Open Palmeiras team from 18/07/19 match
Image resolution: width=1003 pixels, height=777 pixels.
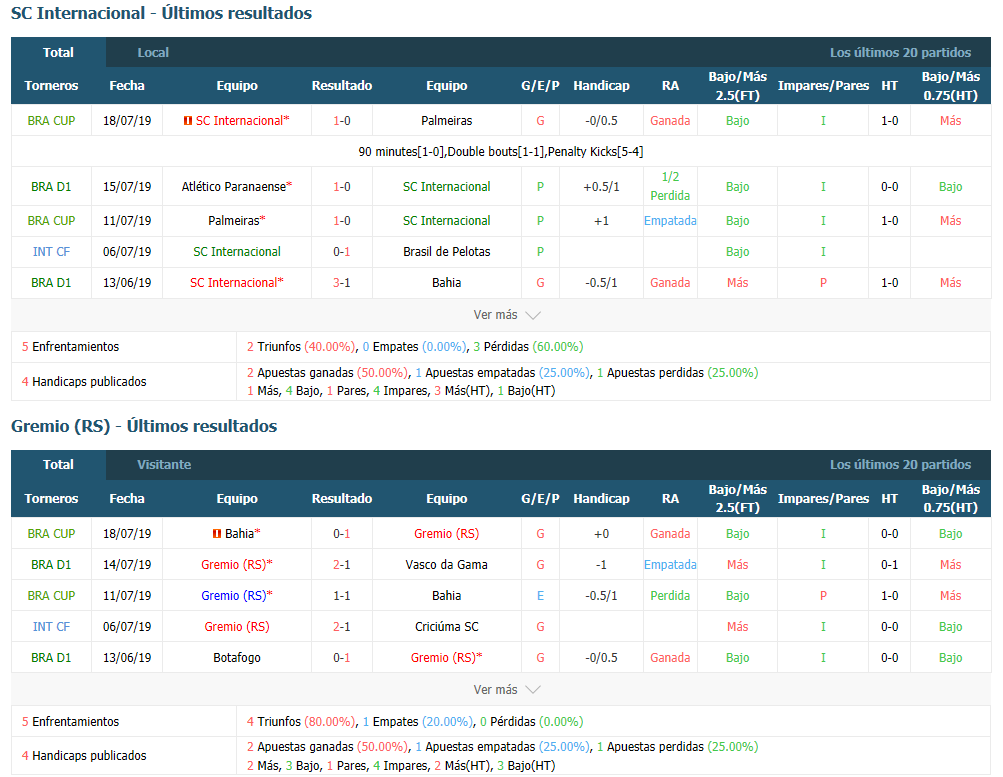coord(446,121)
